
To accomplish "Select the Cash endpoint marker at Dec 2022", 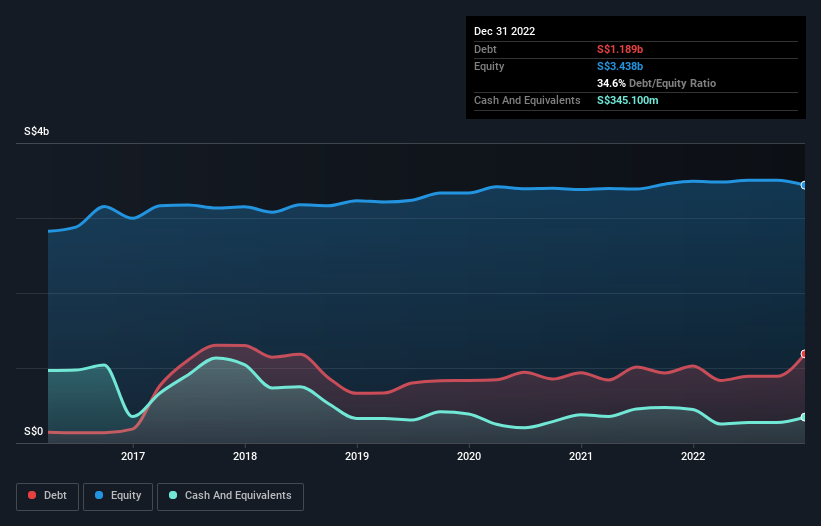I will [804, 417].
